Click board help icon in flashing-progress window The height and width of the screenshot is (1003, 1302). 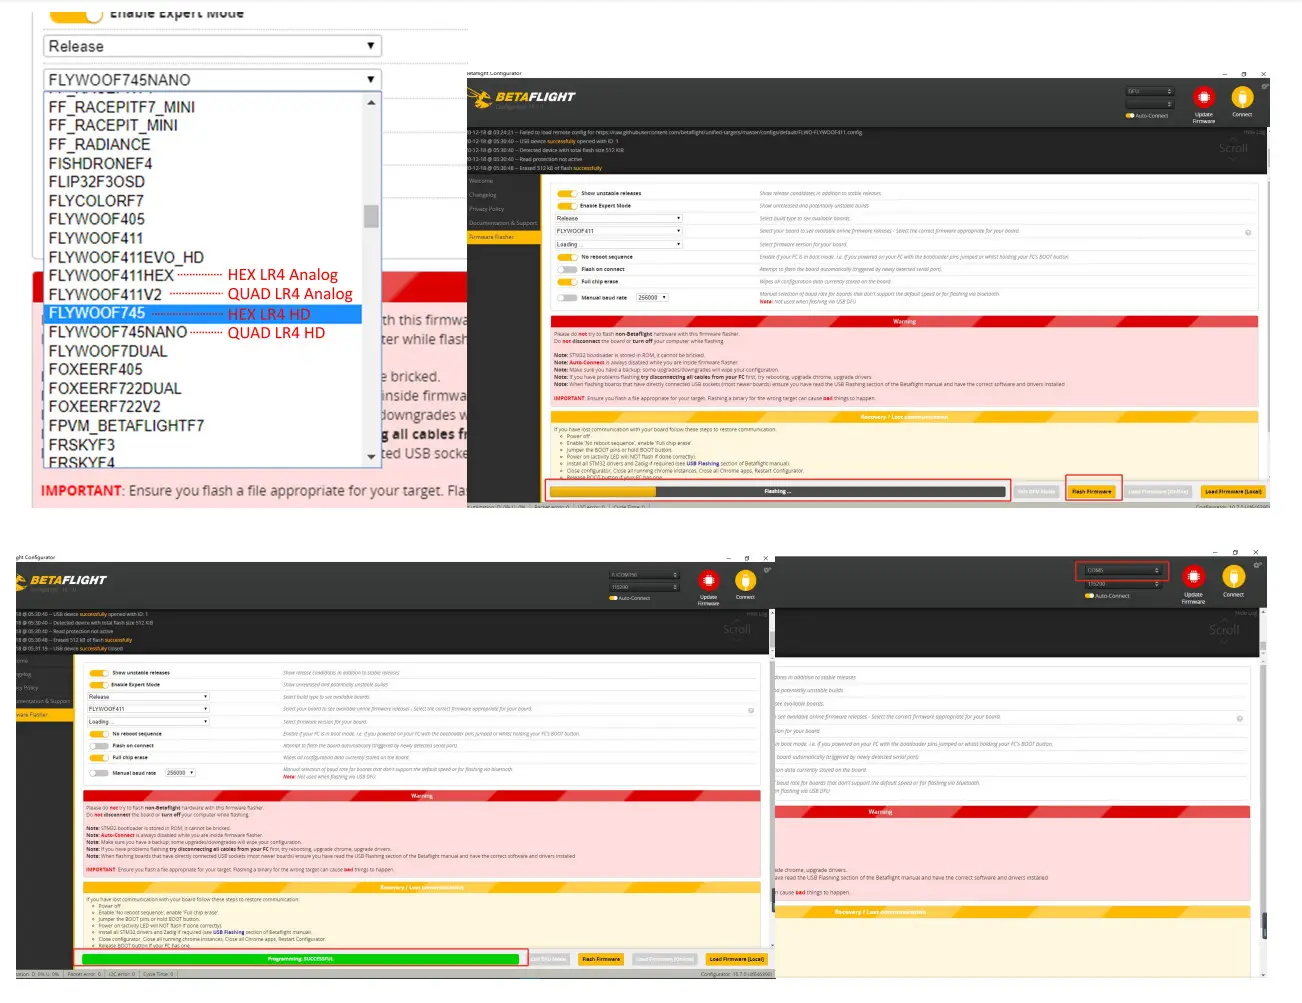click(x=1248, y=232)
